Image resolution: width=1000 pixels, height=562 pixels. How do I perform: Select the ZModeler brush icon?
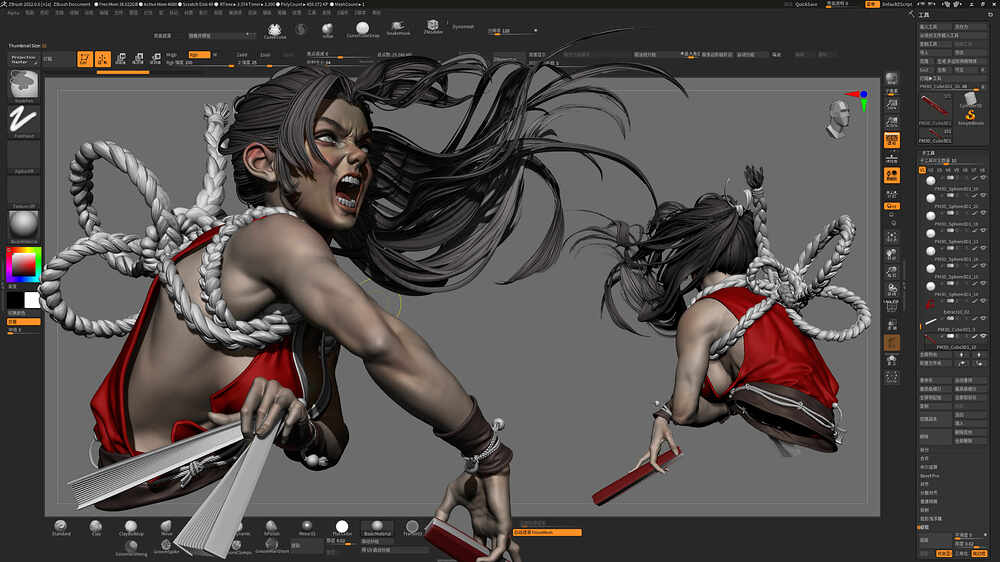tap(433, 27)
